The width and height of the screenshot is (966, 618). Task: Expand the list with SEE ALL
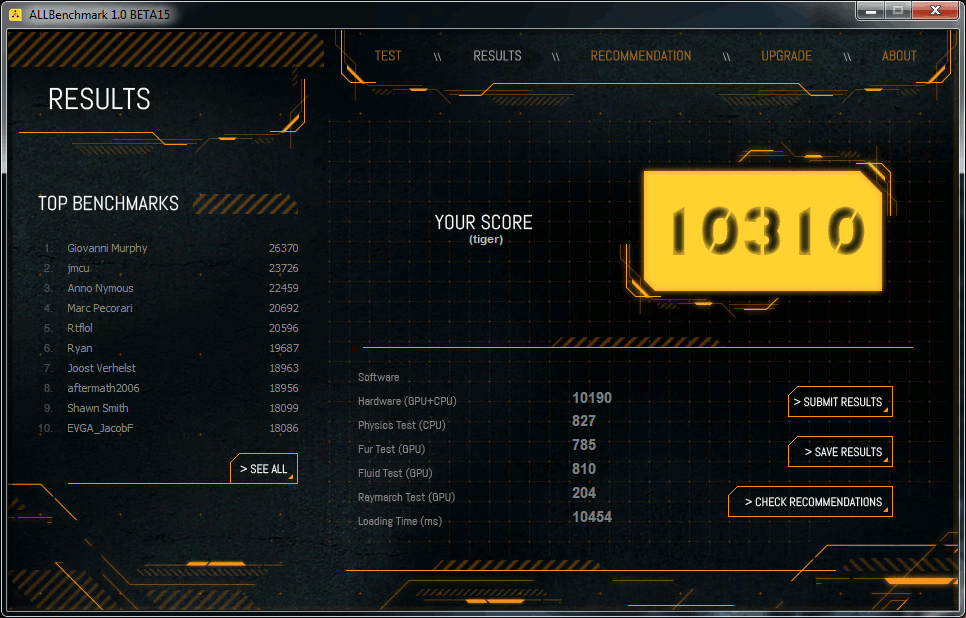[x=264, y=469]
